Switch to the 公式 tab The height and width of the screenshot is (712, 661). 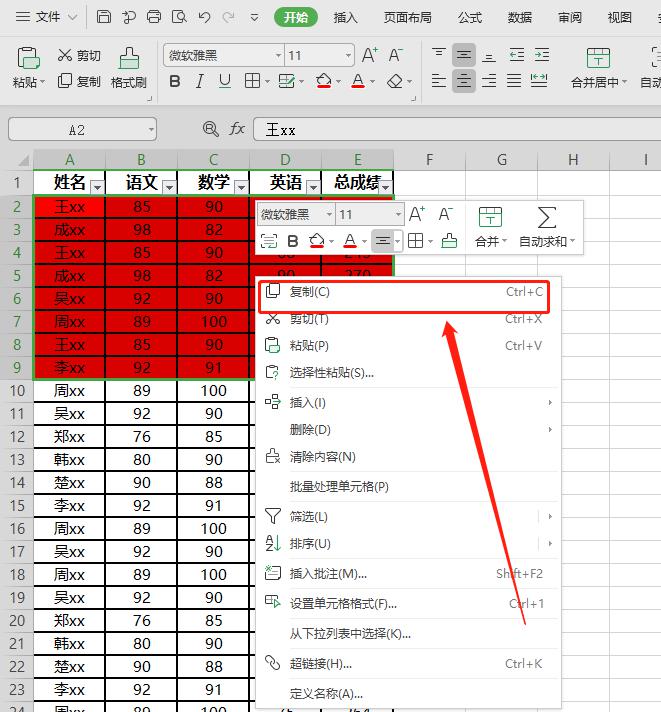tap(469, 17)
